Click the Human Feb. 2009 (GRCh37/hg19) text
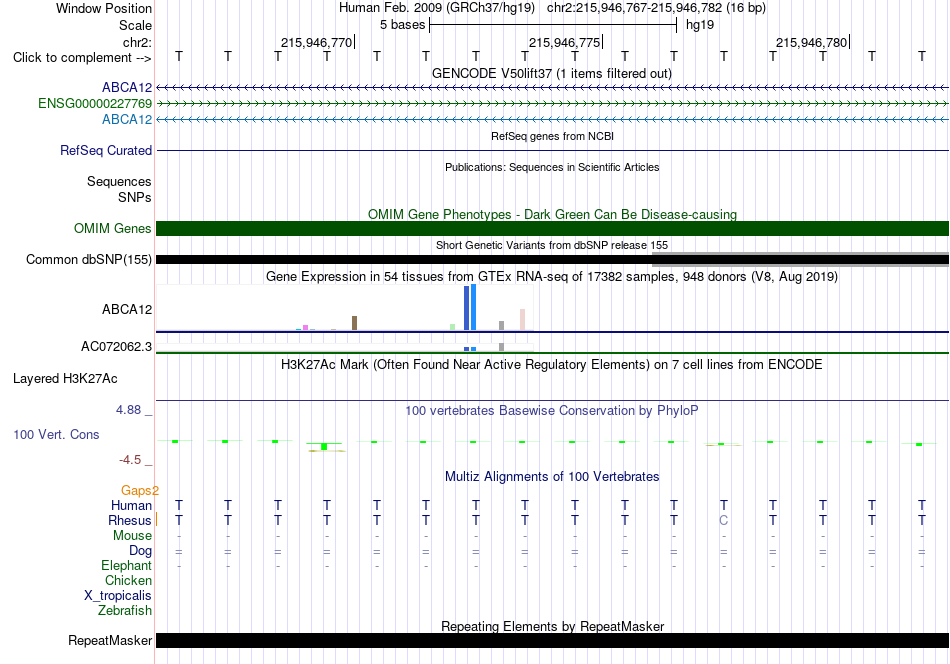950x664 pixels. (437, 8)
